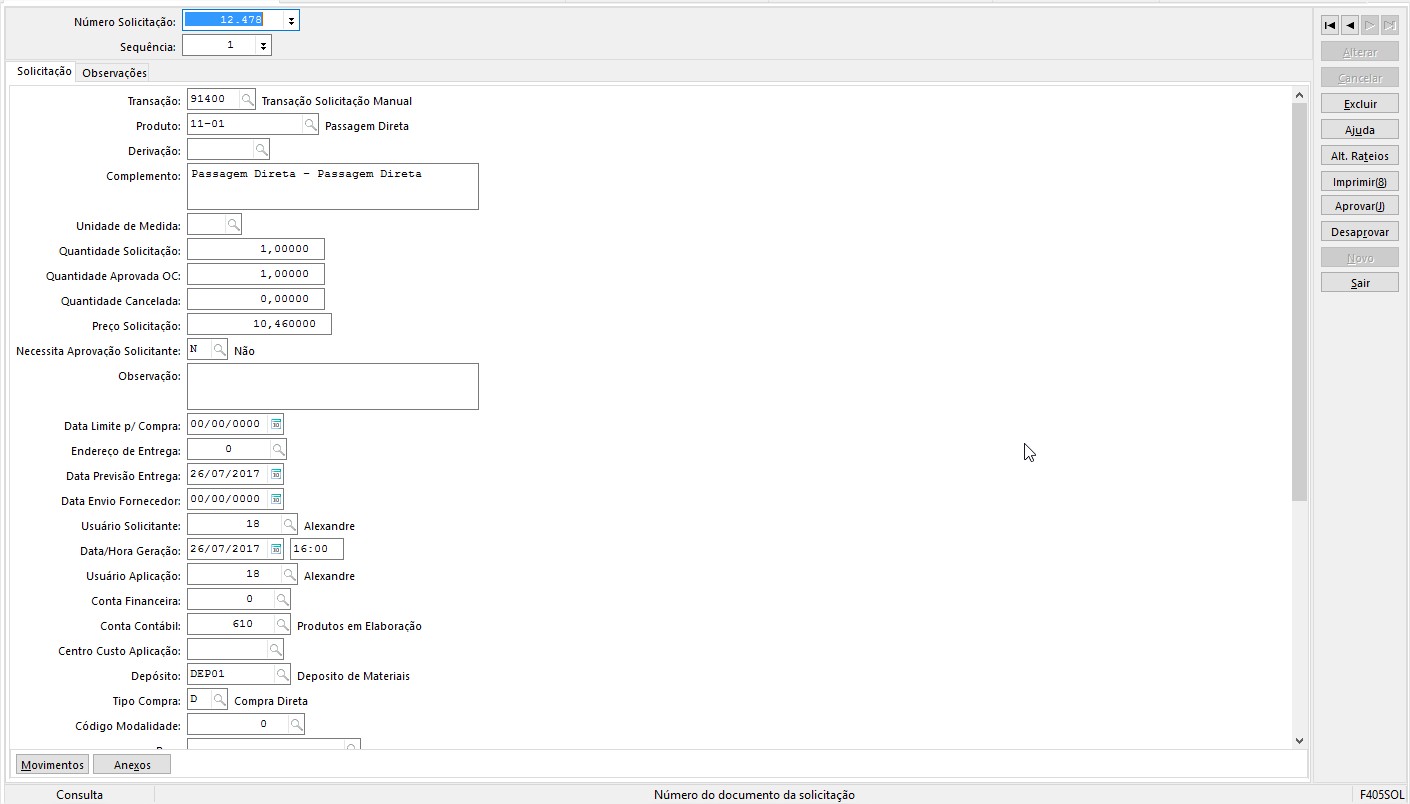Click the vertical scrollbar down arrow
The width and height of the screenshot is (1410, 804).
point(1299,741)
